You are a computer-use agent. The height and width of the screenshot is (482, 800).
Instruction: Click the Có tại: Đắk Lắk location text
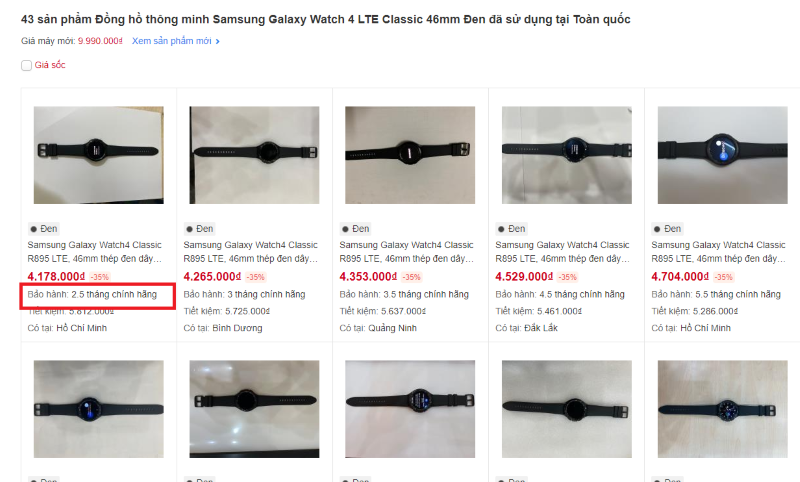click(527, 328)
